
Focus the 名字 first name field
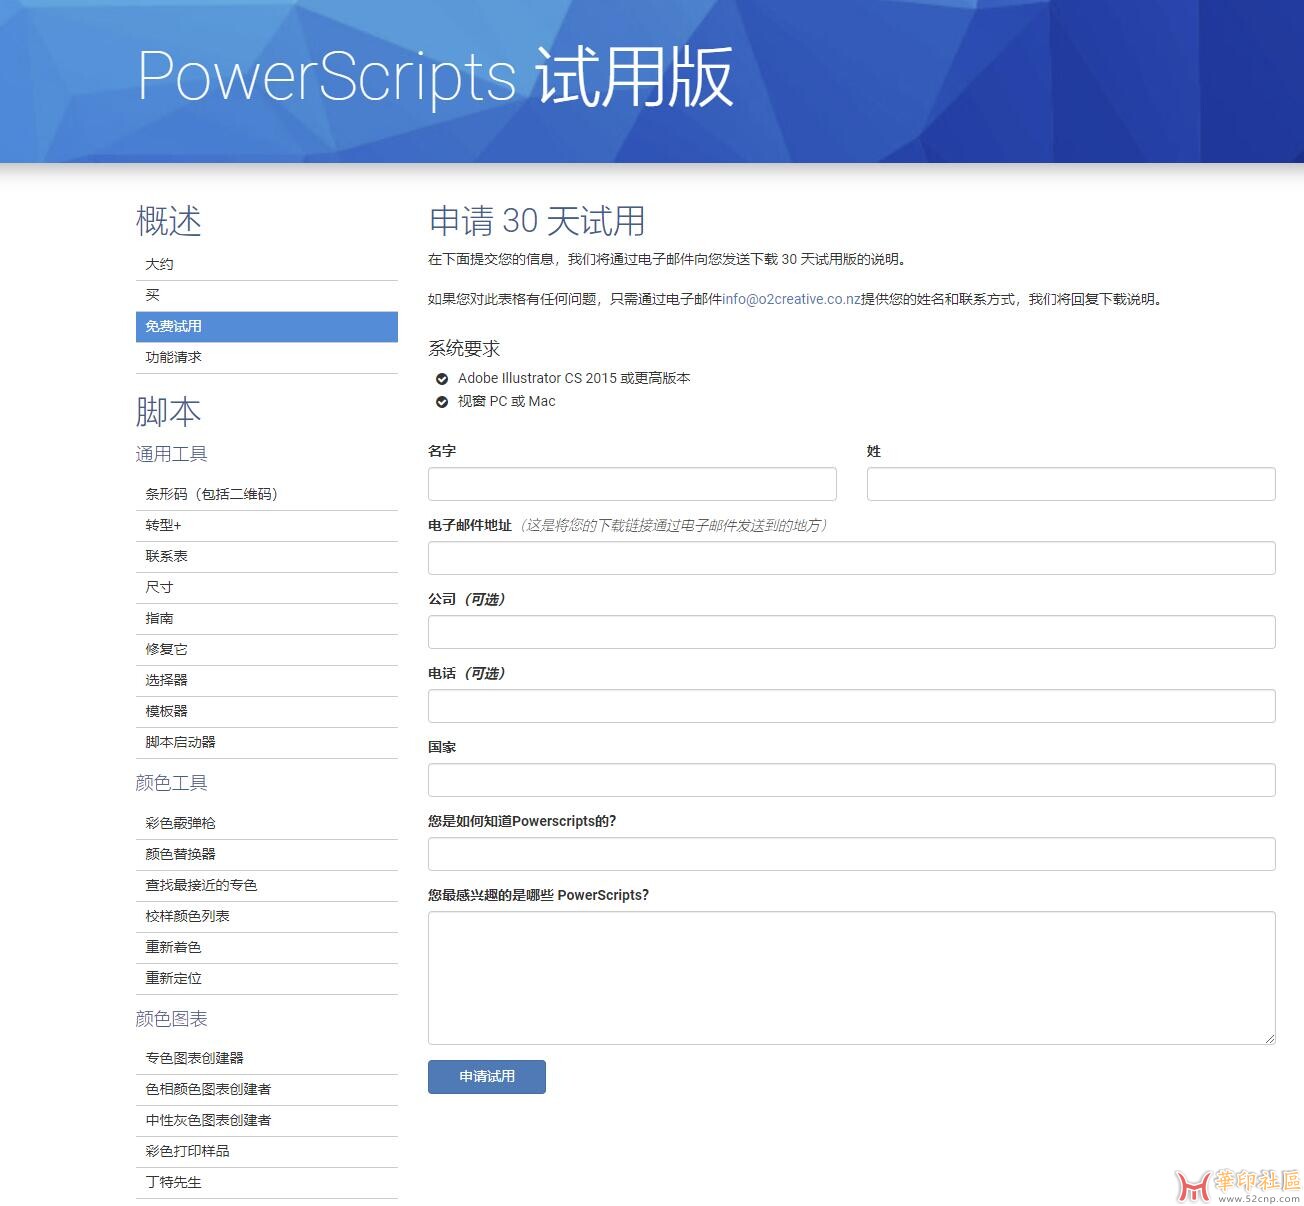pos(632,484)
